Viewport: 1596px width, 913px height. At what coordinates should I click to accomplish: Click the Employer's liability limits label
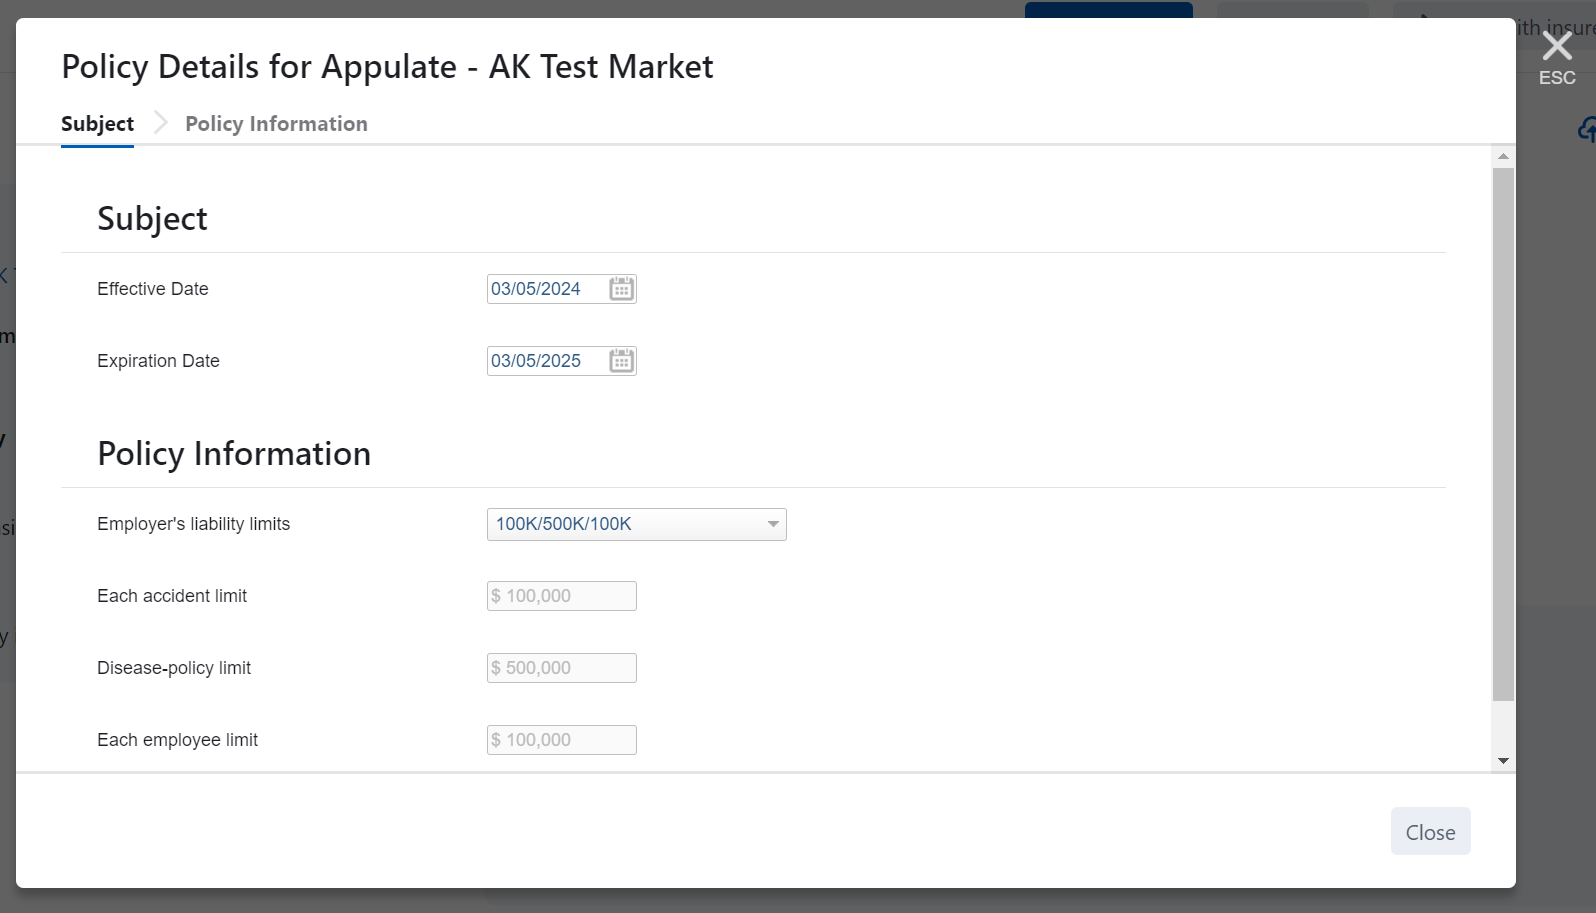[x=193, y=524]
